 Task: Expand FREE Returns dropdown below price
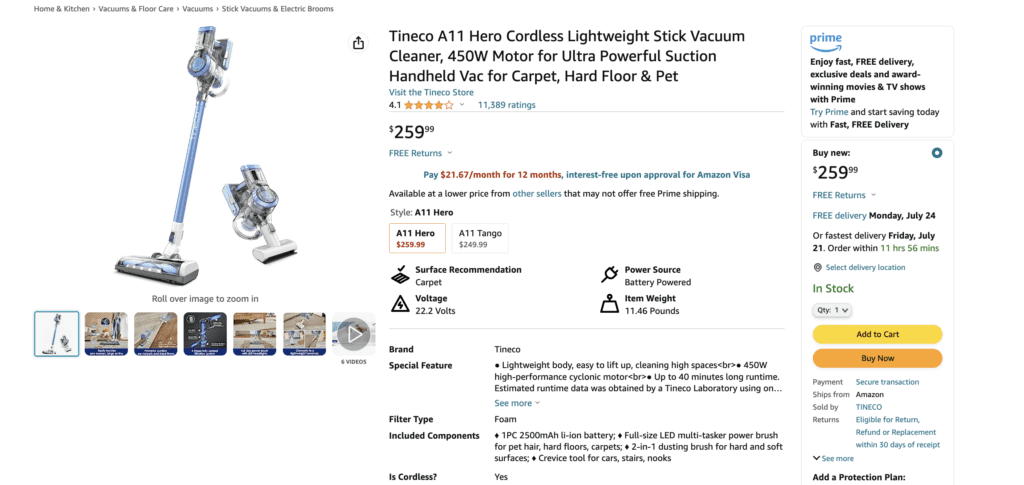coord(420,153)
